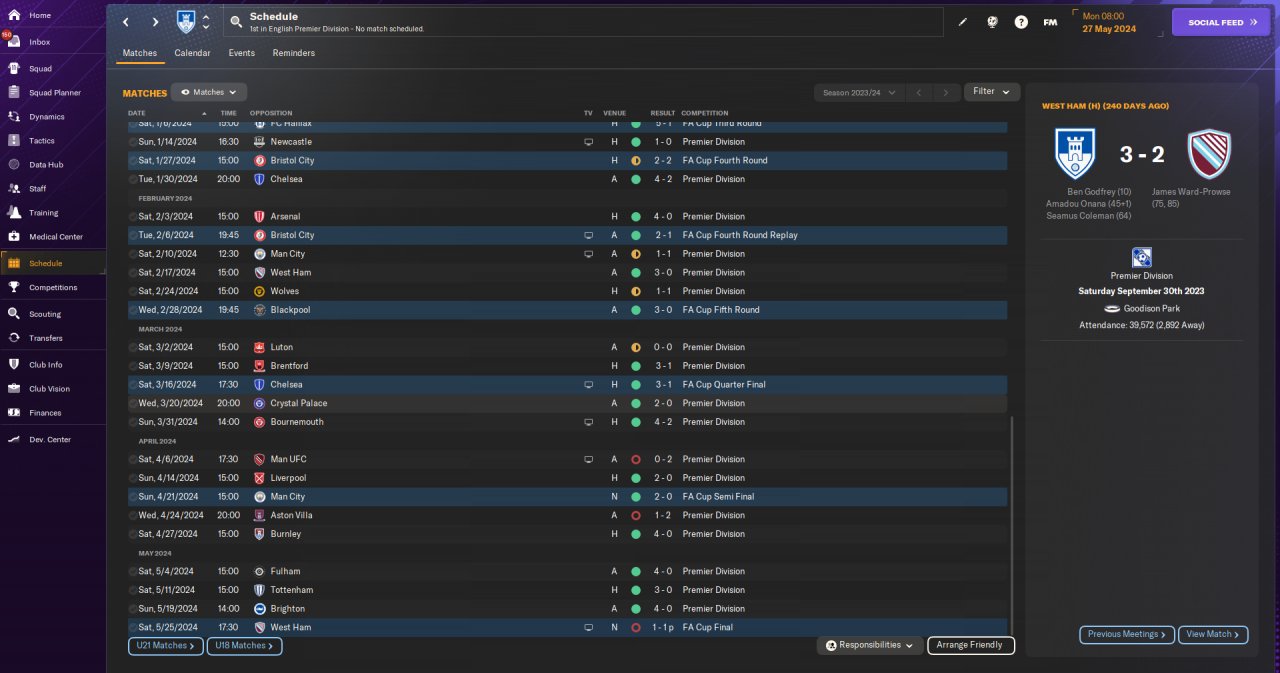Image resolution: width=1280 pixels, height=673 pixels.
Task: Open the Tactics screen
Action: click(x=42, y=141)
